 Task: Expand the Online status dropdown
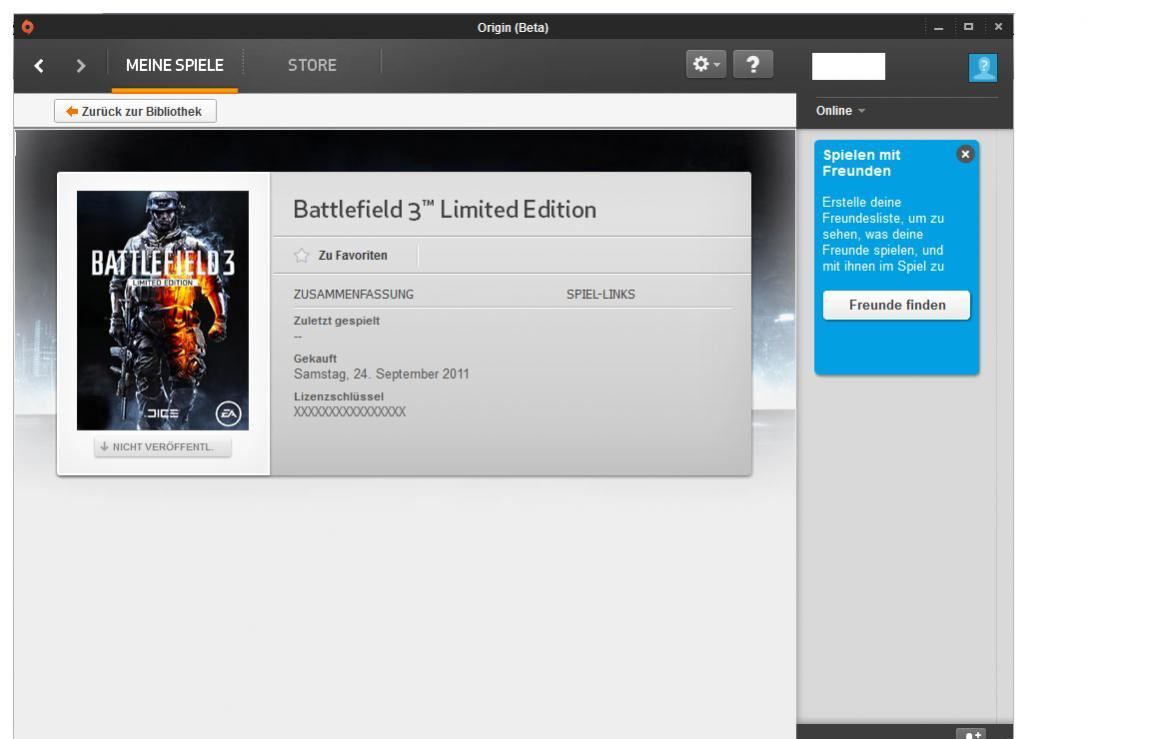click(x=840, y=111)
